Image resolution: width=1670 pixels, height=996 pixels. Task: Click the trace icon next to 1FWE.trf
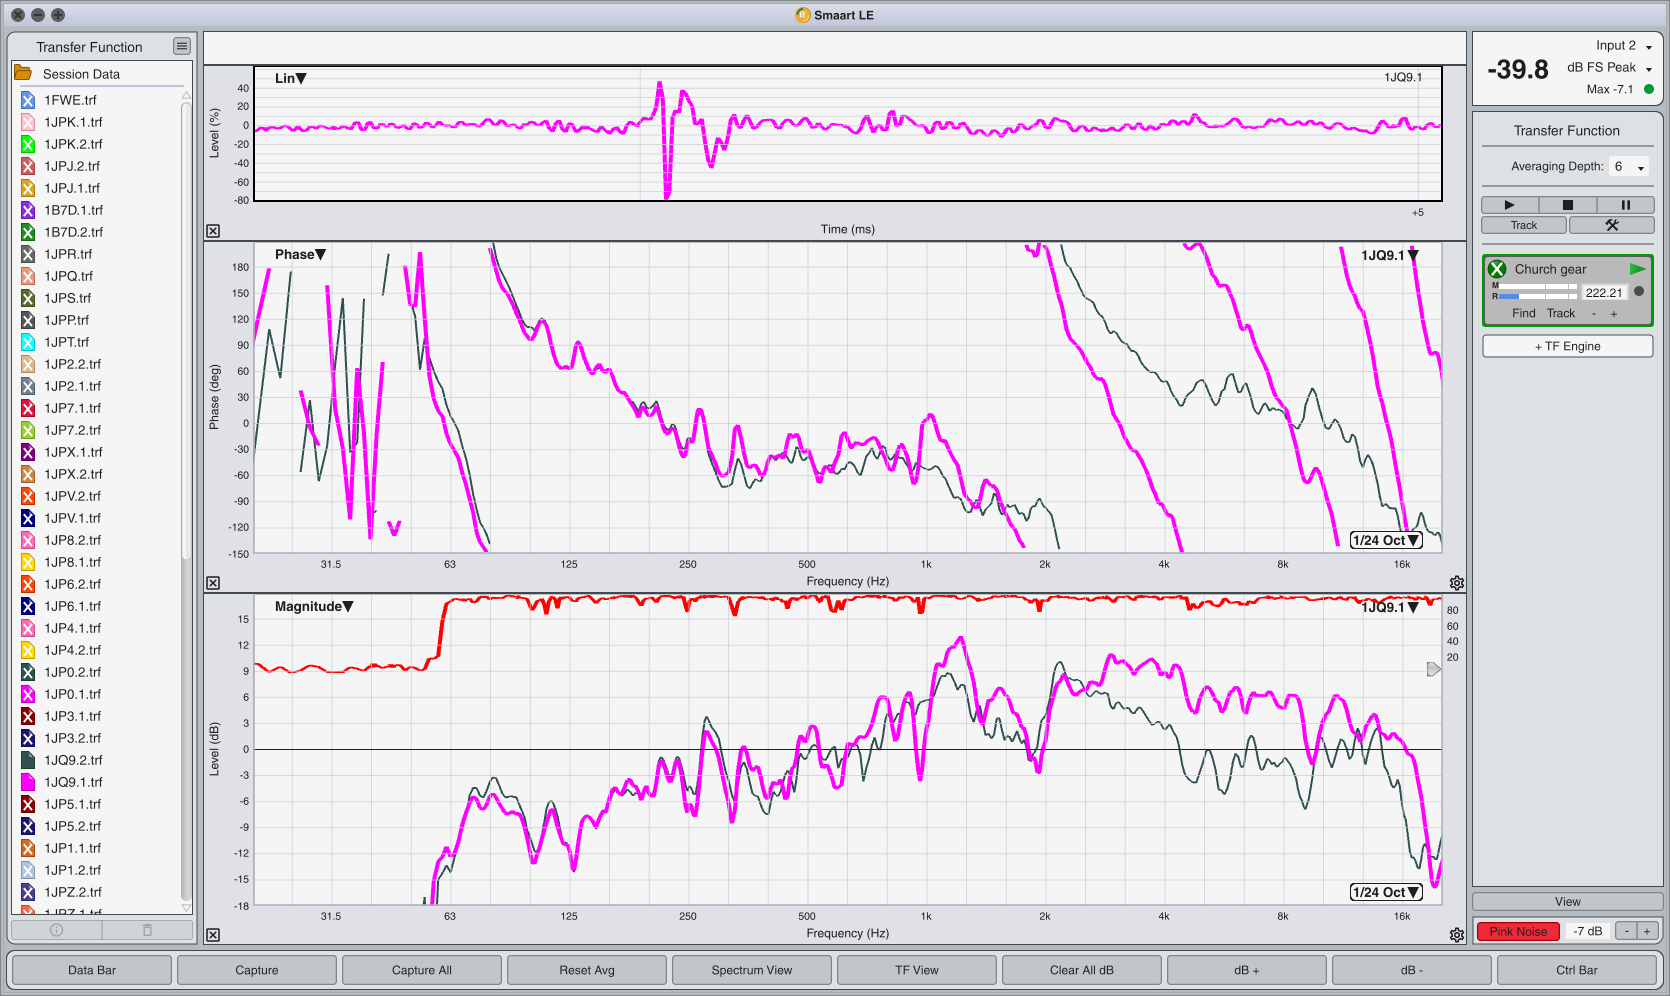(28, 100)
